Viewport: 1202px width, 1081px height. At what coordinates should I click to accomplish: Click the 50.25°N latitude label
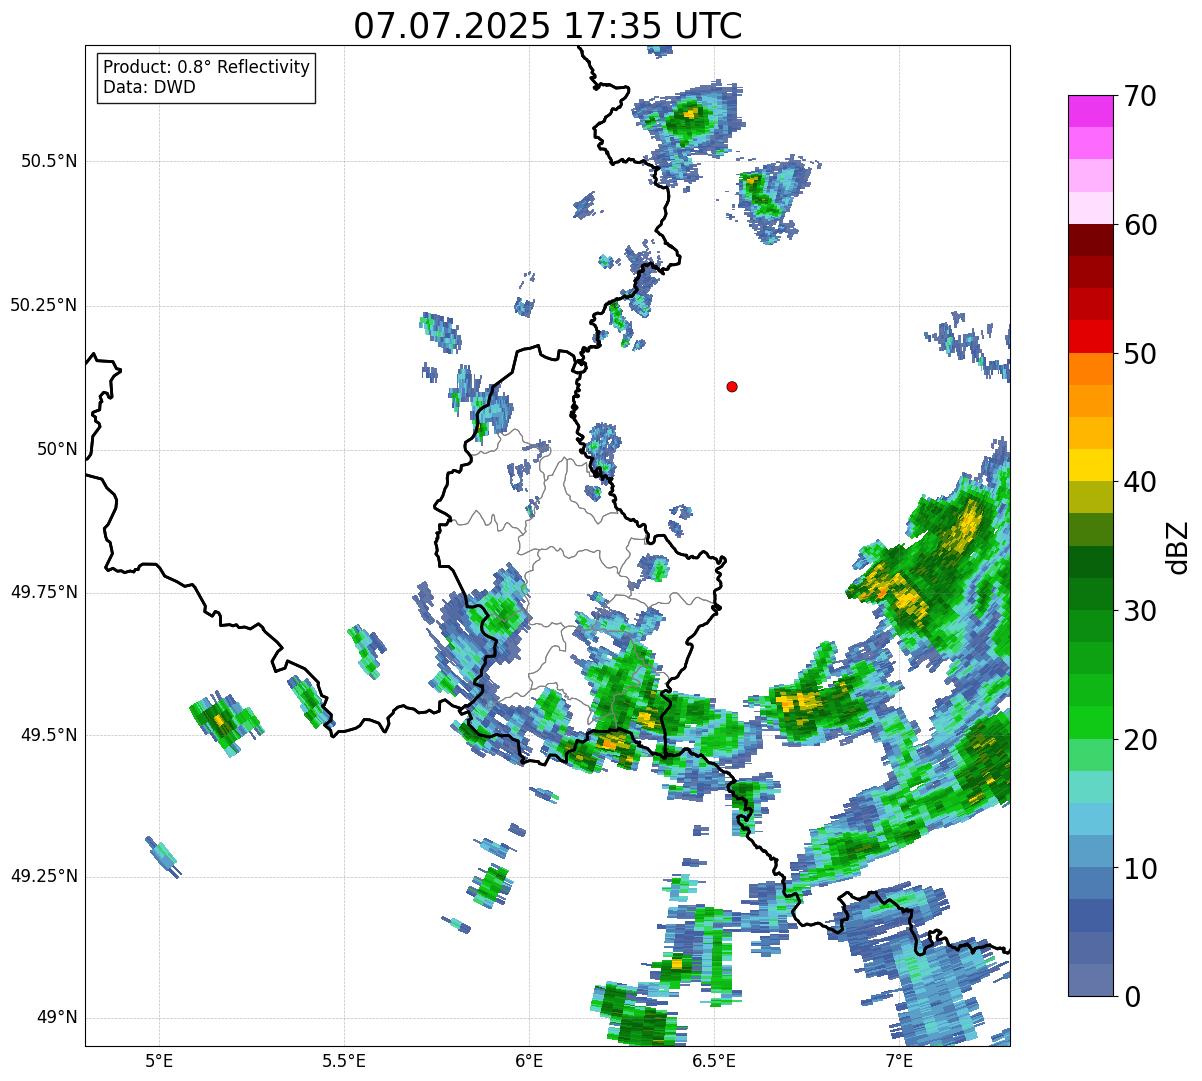[x=44, y=305]
